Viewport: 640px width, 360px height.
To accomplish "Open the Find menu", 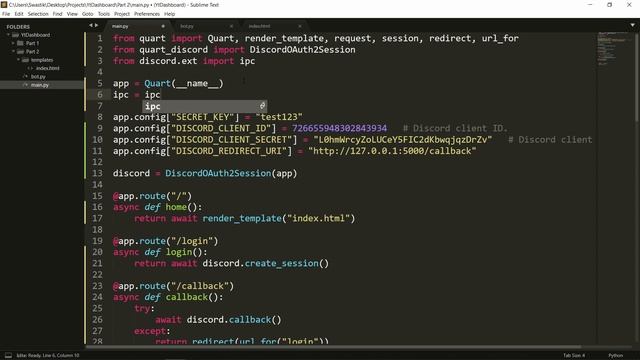I will click(x=58, y=14).
